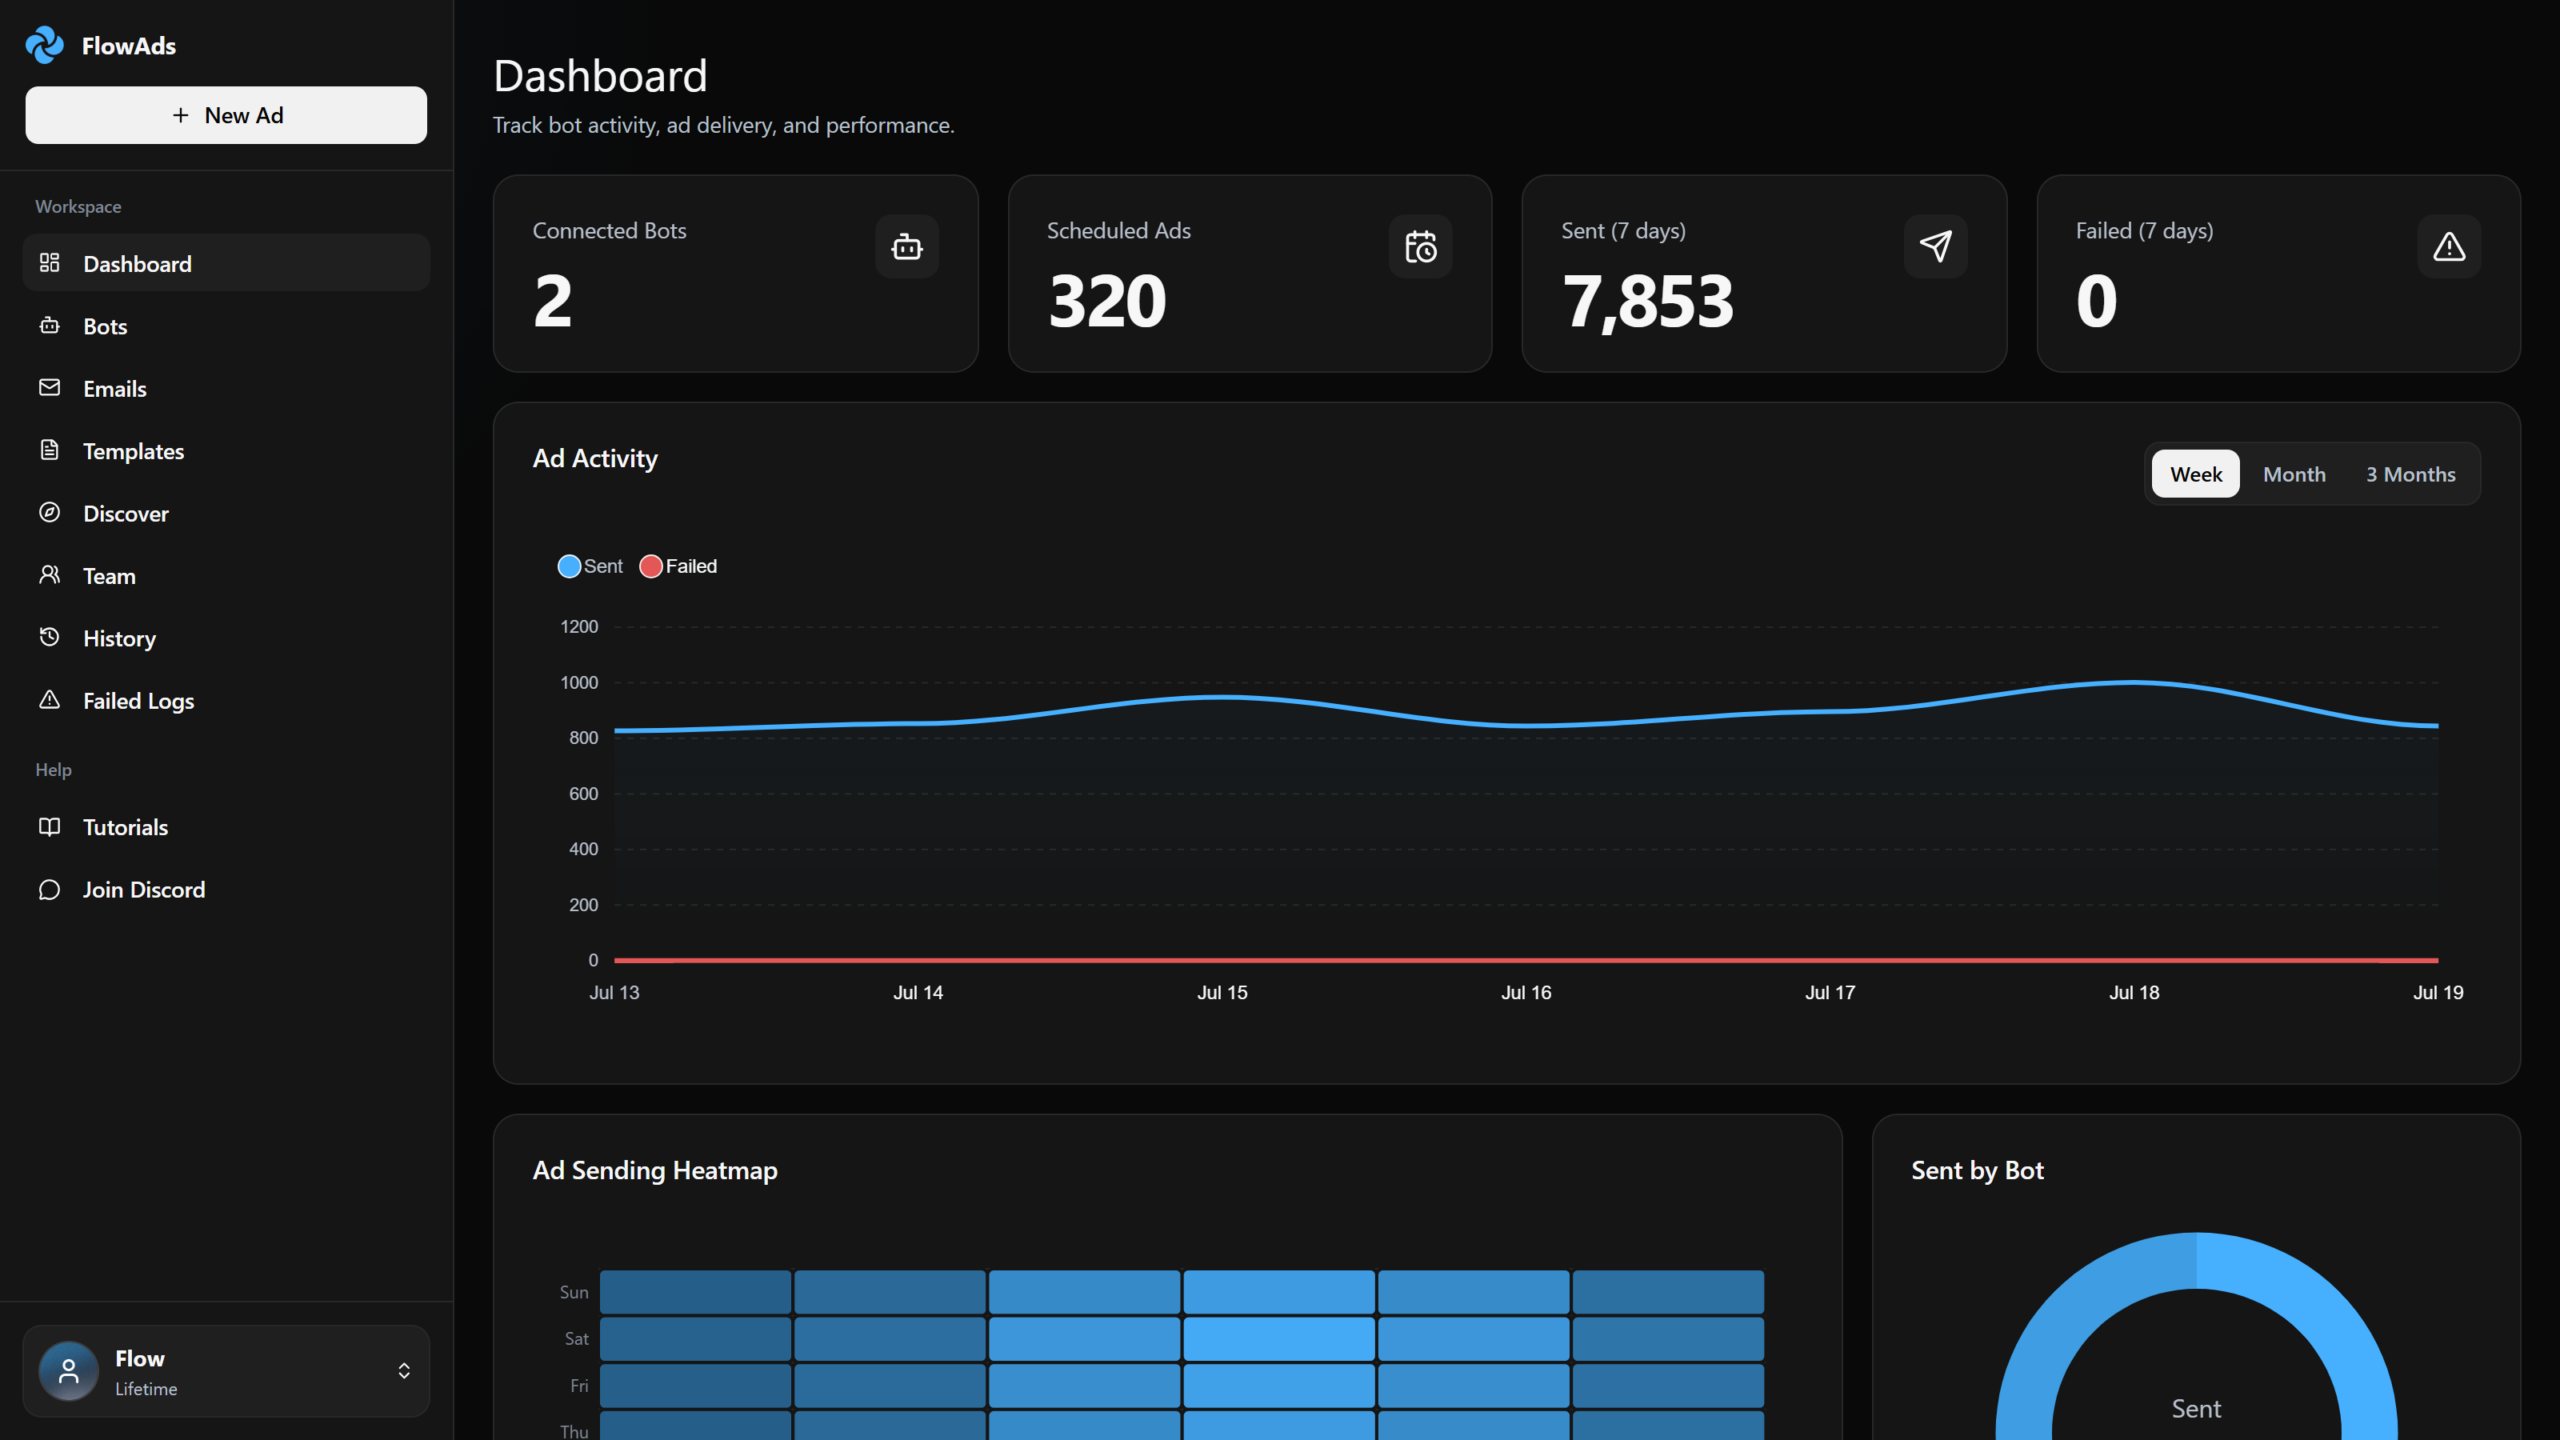Click the Join Discord link text
Image resolution: width=2560 pixels, height=1440 pixels.
pyautogui.click(x=144, y=889)
